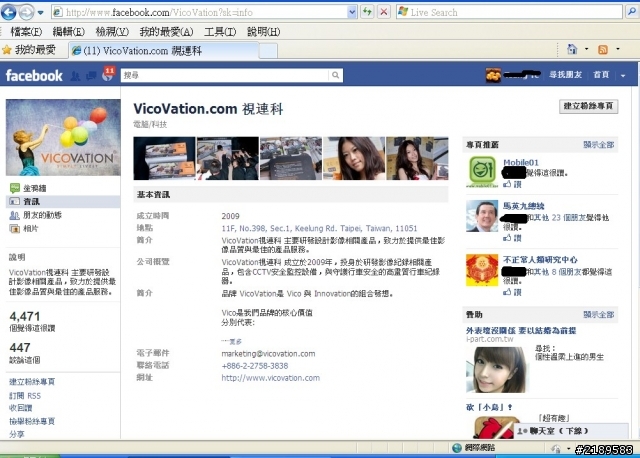Image resolution: width=640 pixels, height=458 pixels.
Task: Open notifications globe with 11 badge
Action: point(107,75)
